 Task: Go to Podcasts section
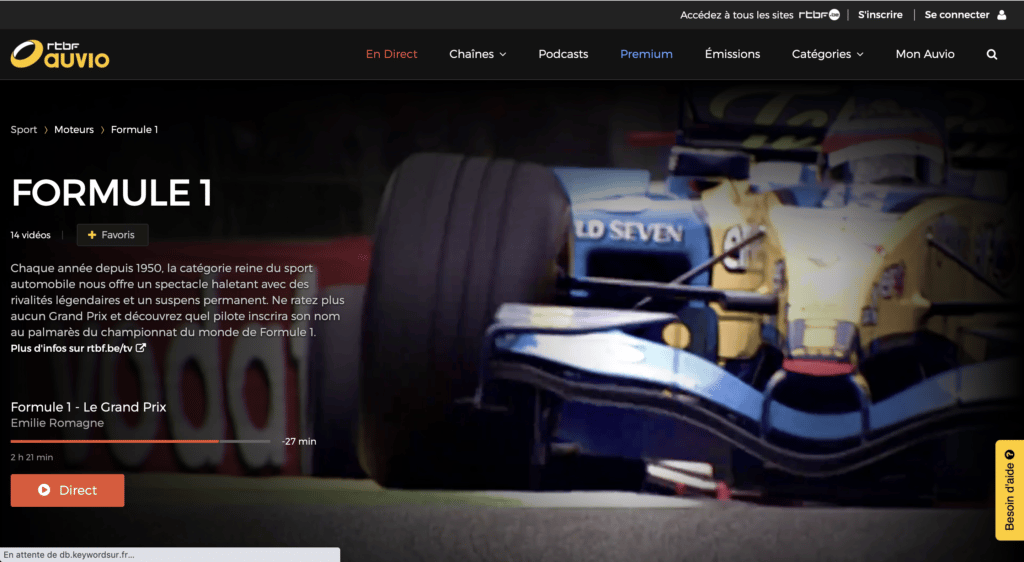tap(563, 54)
